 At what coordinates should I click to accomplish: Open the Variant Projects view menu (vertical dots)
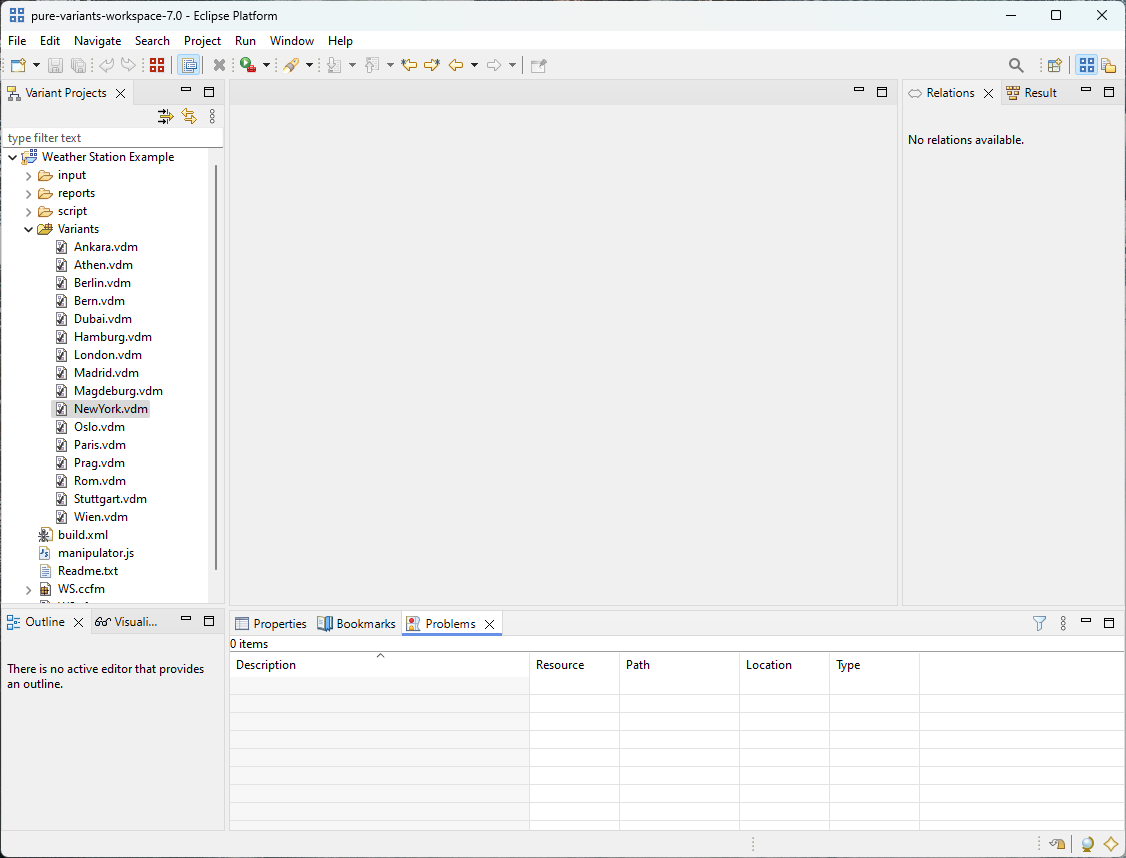click(211, 117)
